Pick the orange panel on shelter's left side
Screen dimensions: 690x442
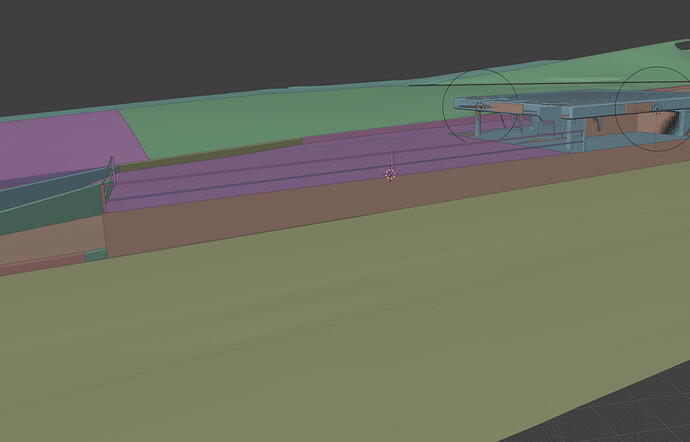point(506,108)
